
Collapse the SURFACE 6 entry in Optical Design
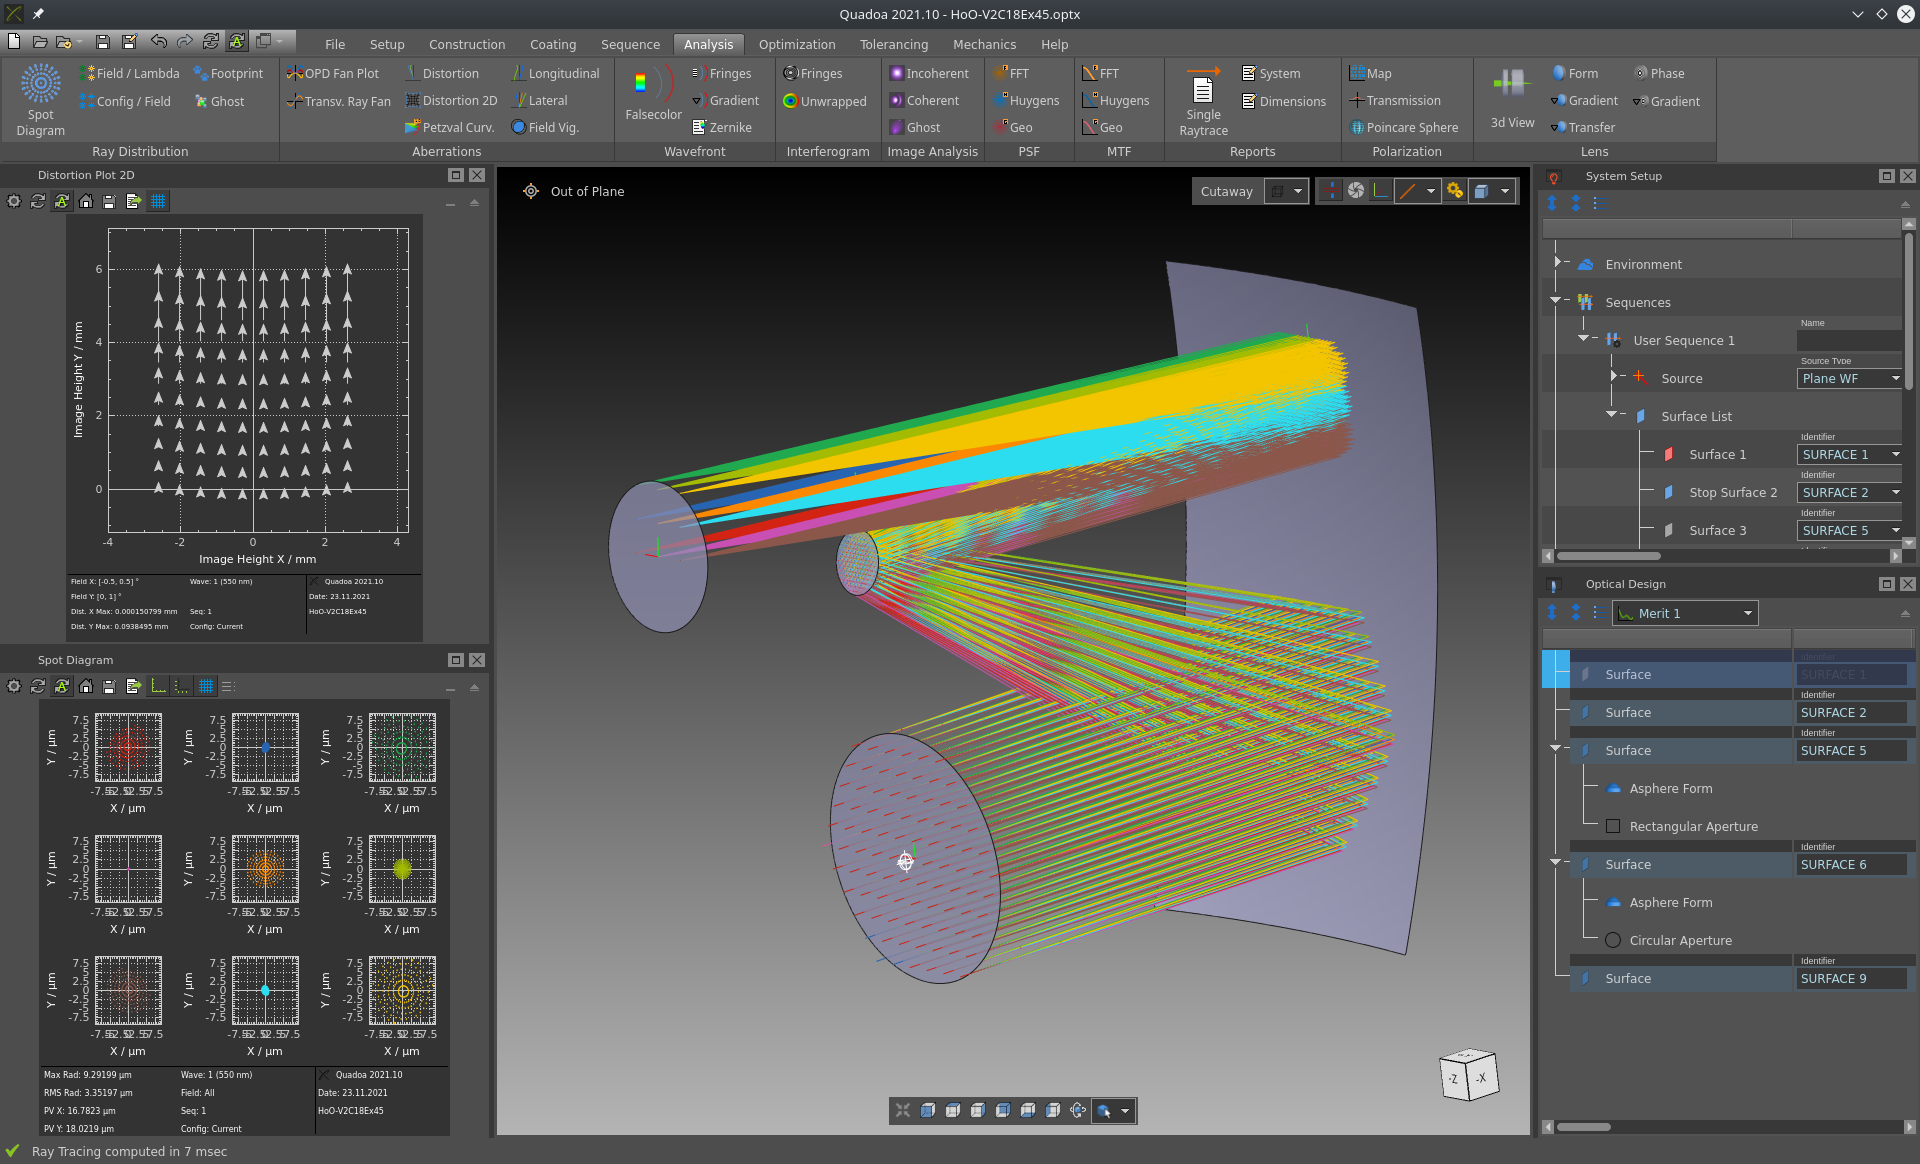[1555, 862]
